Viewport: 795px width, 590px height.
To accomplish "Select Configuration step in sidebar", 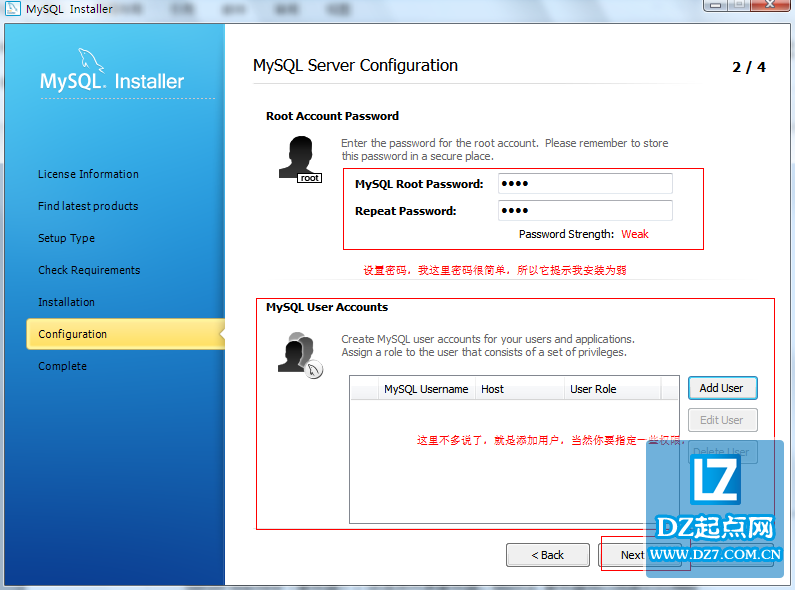I will click(126, 334).
